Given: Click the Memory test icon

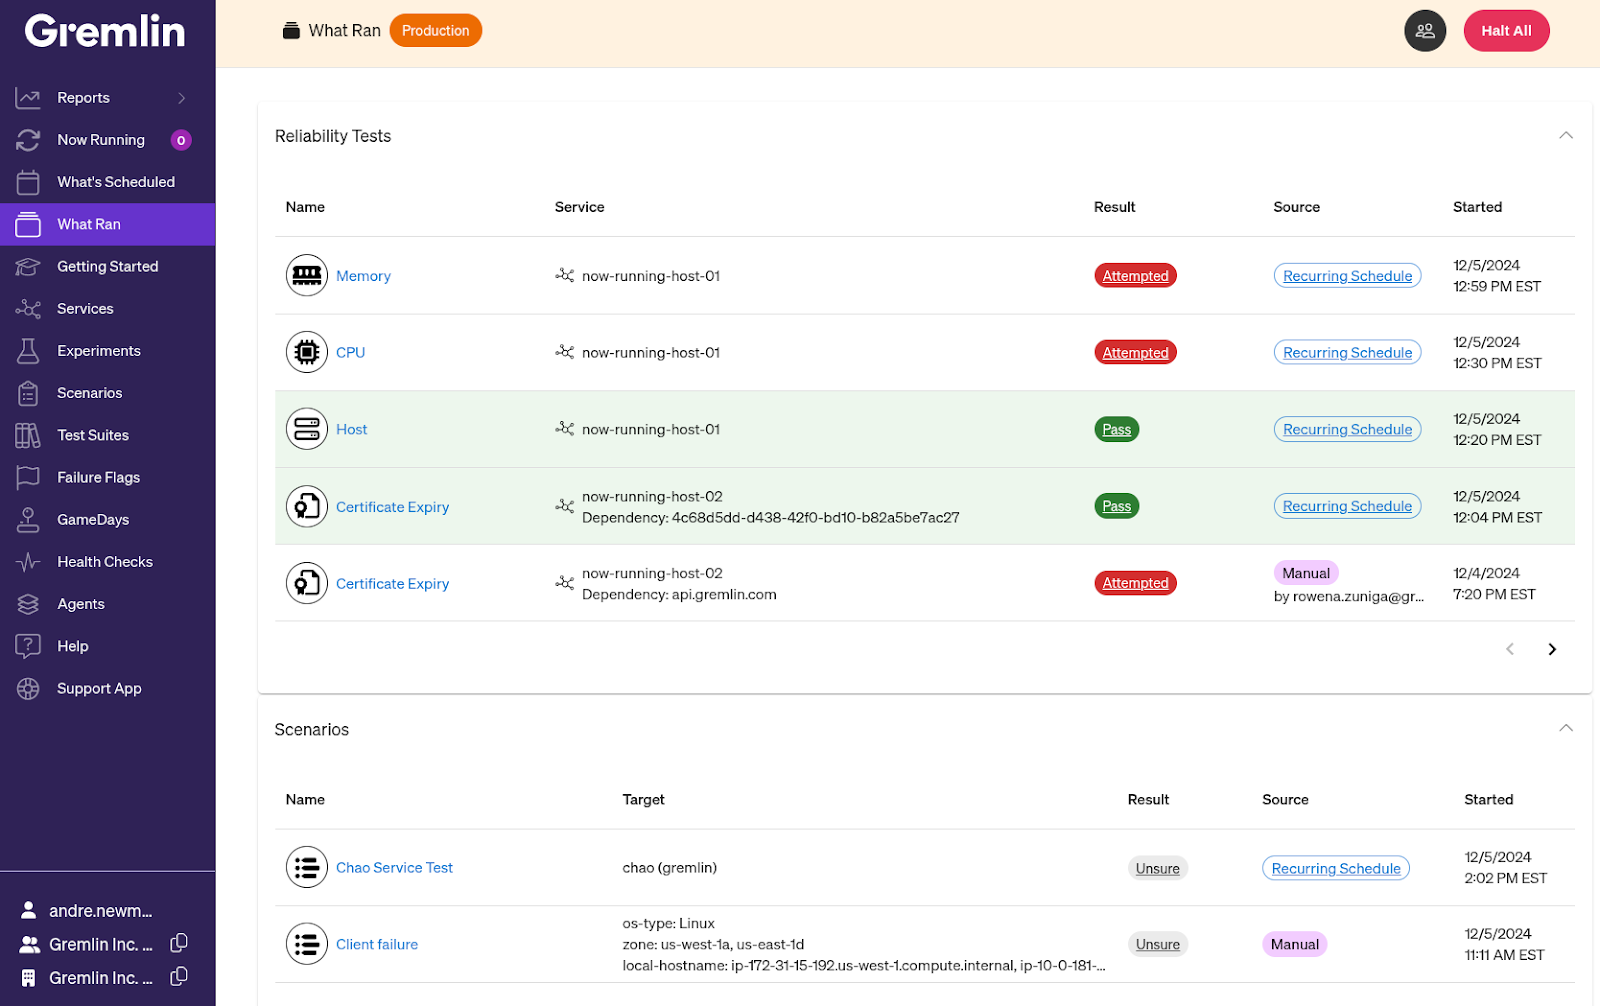Looking at the screenshot, I should click(x=307, y=276).
